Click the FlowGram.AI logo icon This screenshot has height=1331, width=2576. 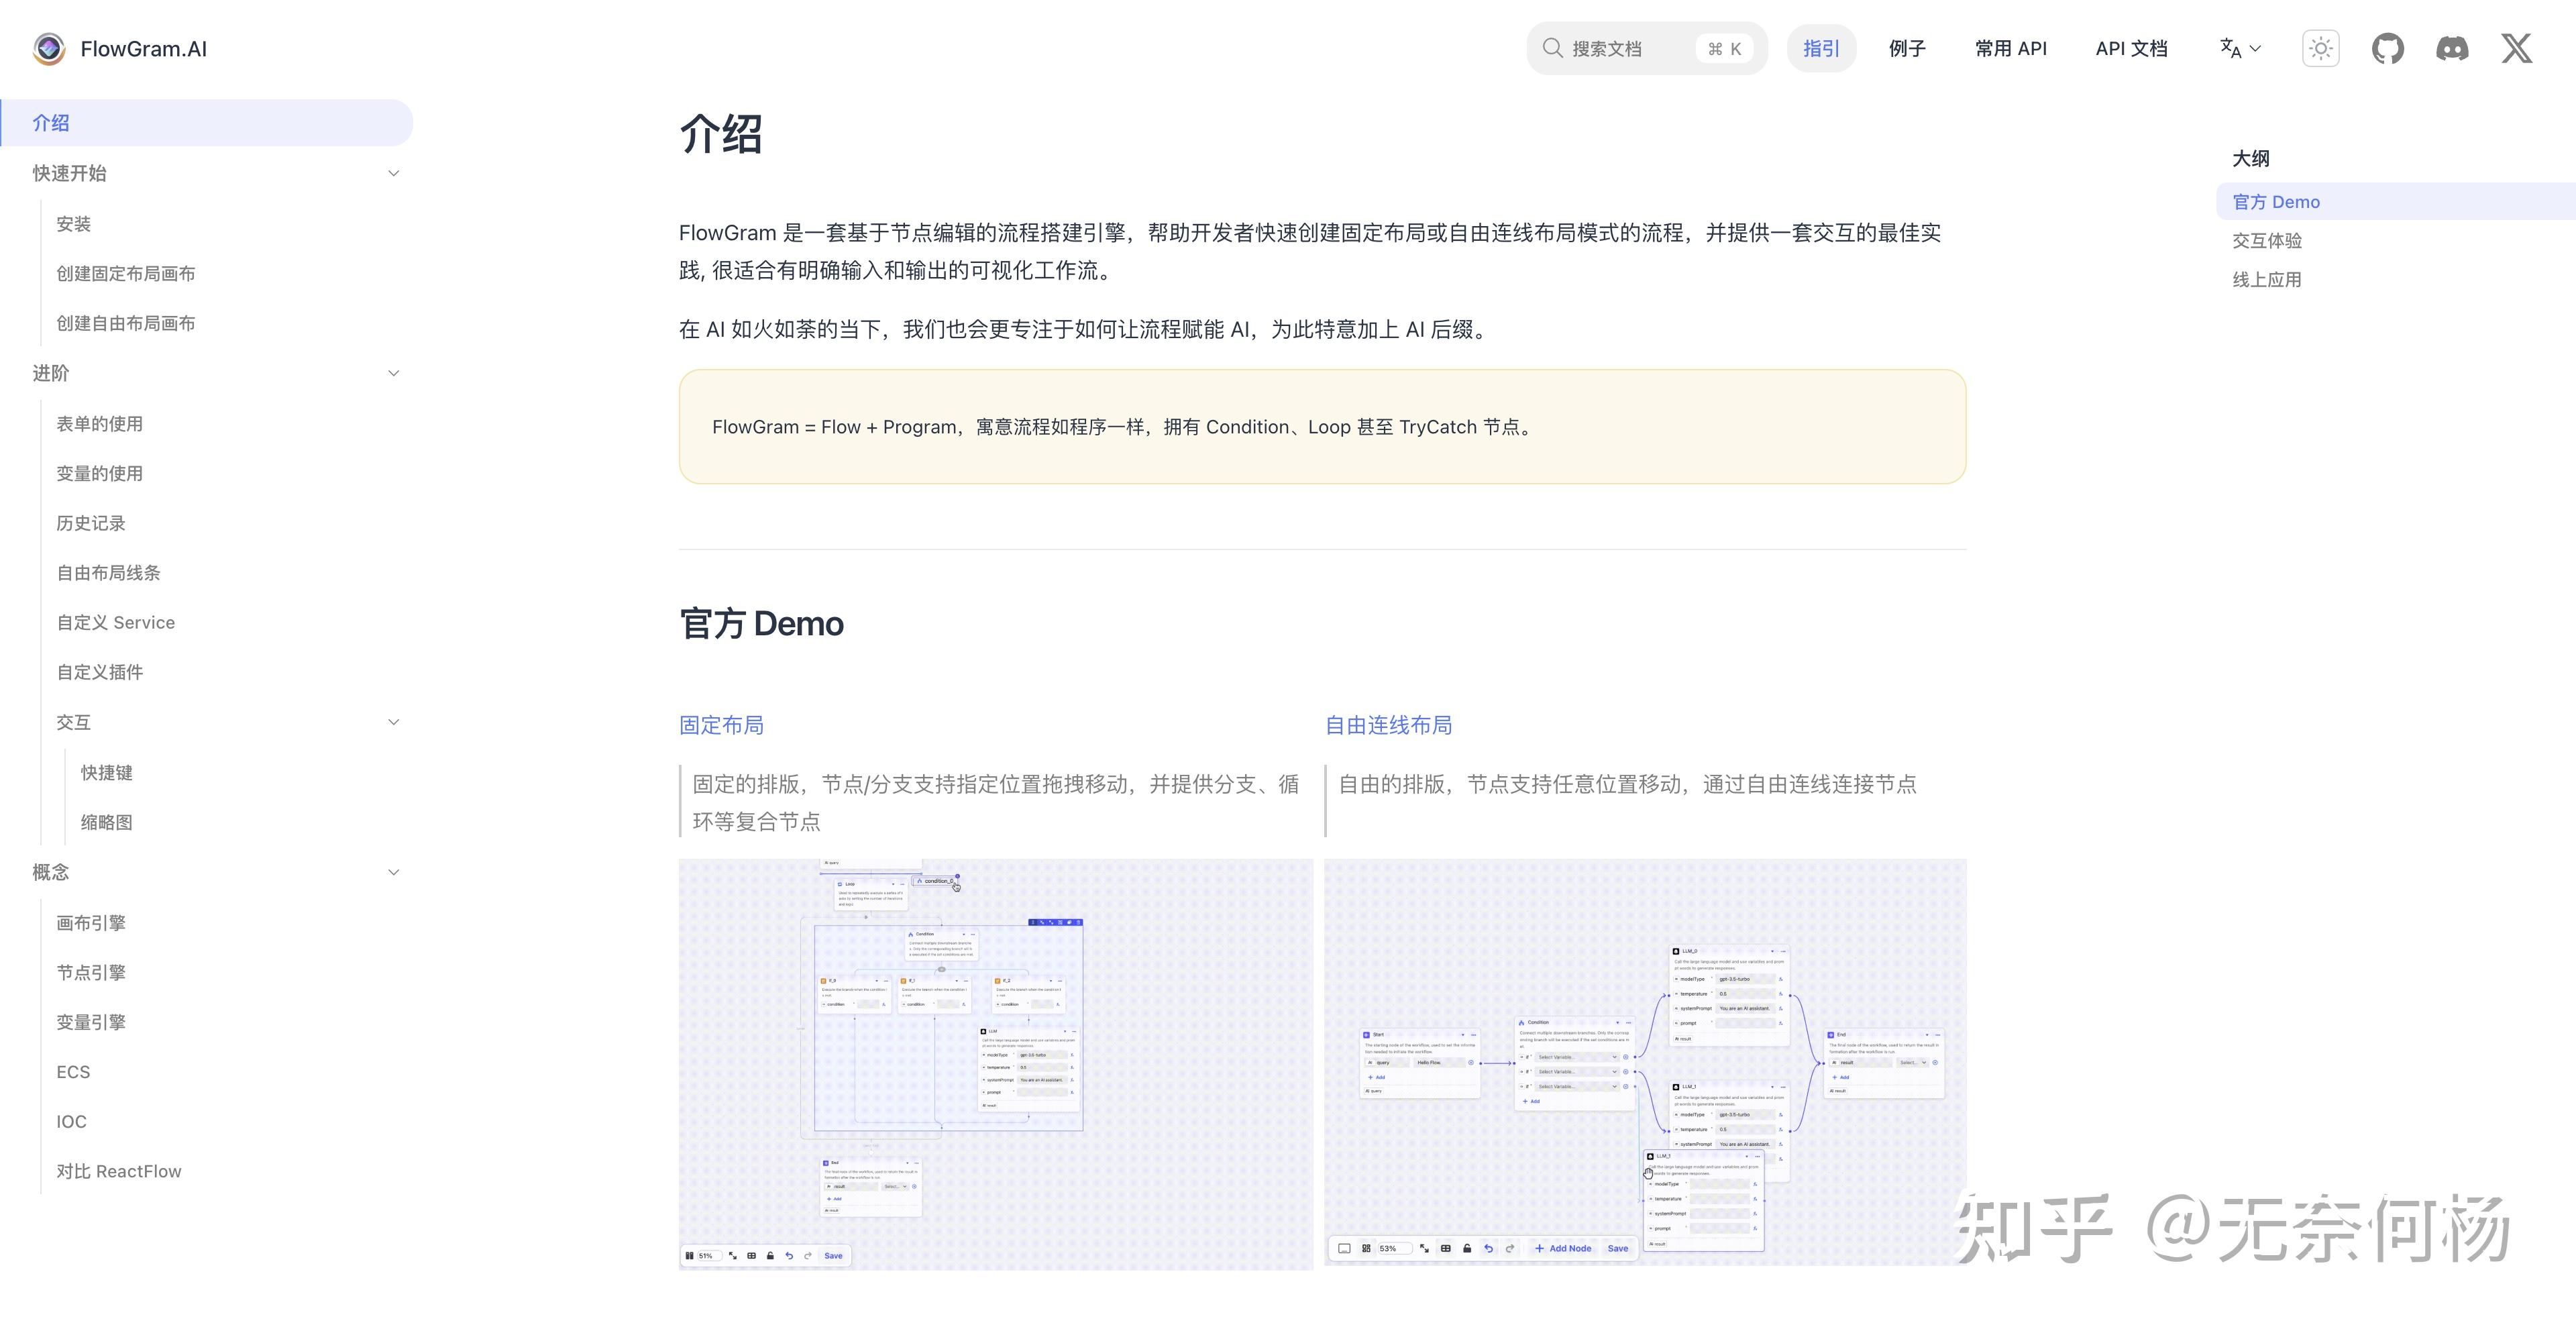tap(48, 48)
